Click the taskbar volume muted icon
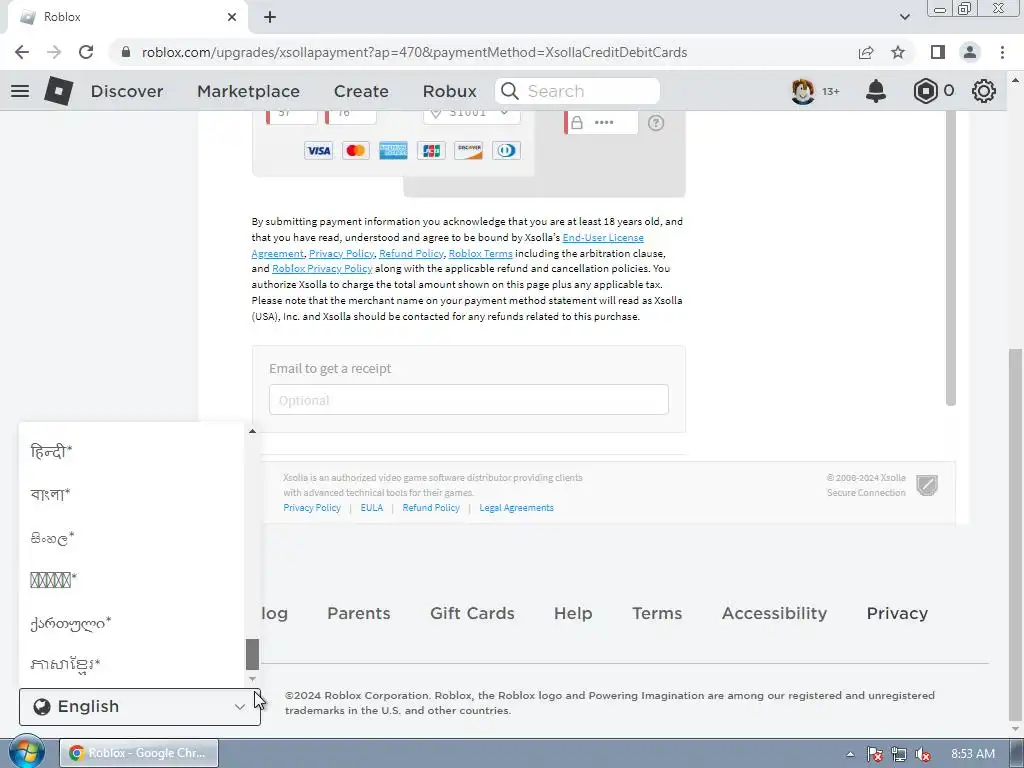This screenshot has height=768, width=1024. pos(923,754)
